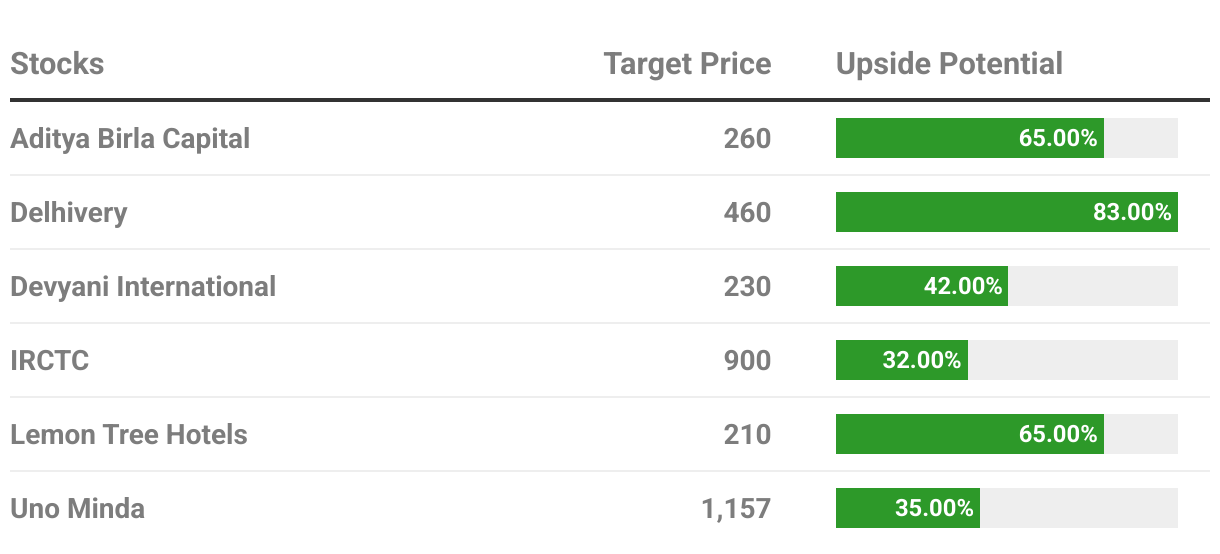Click the Delhivery stock name
Viewport: 1220px width, 554px height.
click(69, 213)
